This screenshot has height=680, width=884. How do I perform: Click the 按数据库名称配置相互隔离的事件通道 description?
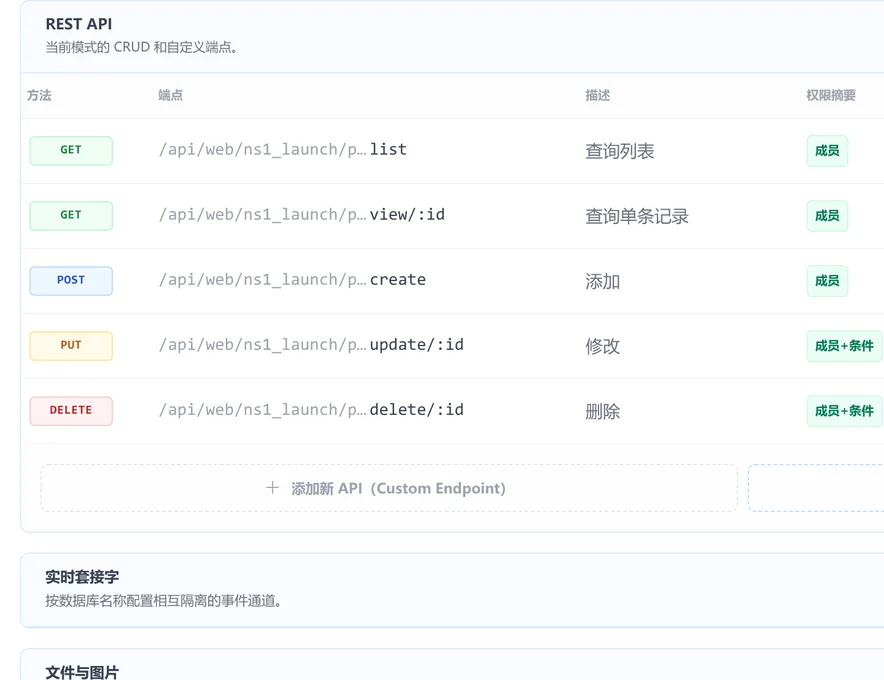coord(163,601)
